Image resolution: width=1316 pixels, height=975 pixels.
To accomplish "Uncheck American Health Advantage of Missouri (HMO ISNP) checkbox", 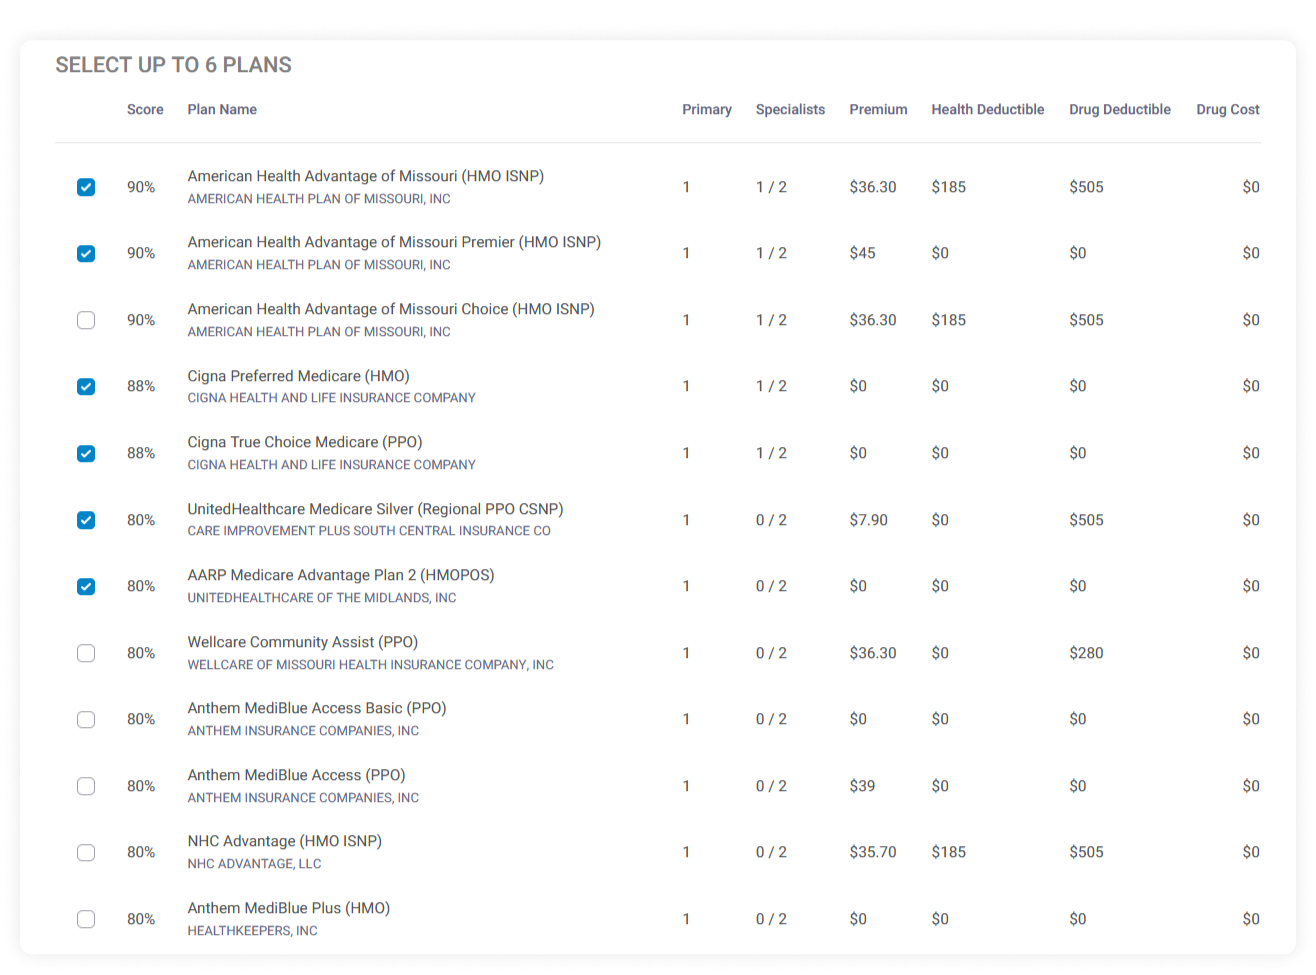I will click(x=86, y=187).
